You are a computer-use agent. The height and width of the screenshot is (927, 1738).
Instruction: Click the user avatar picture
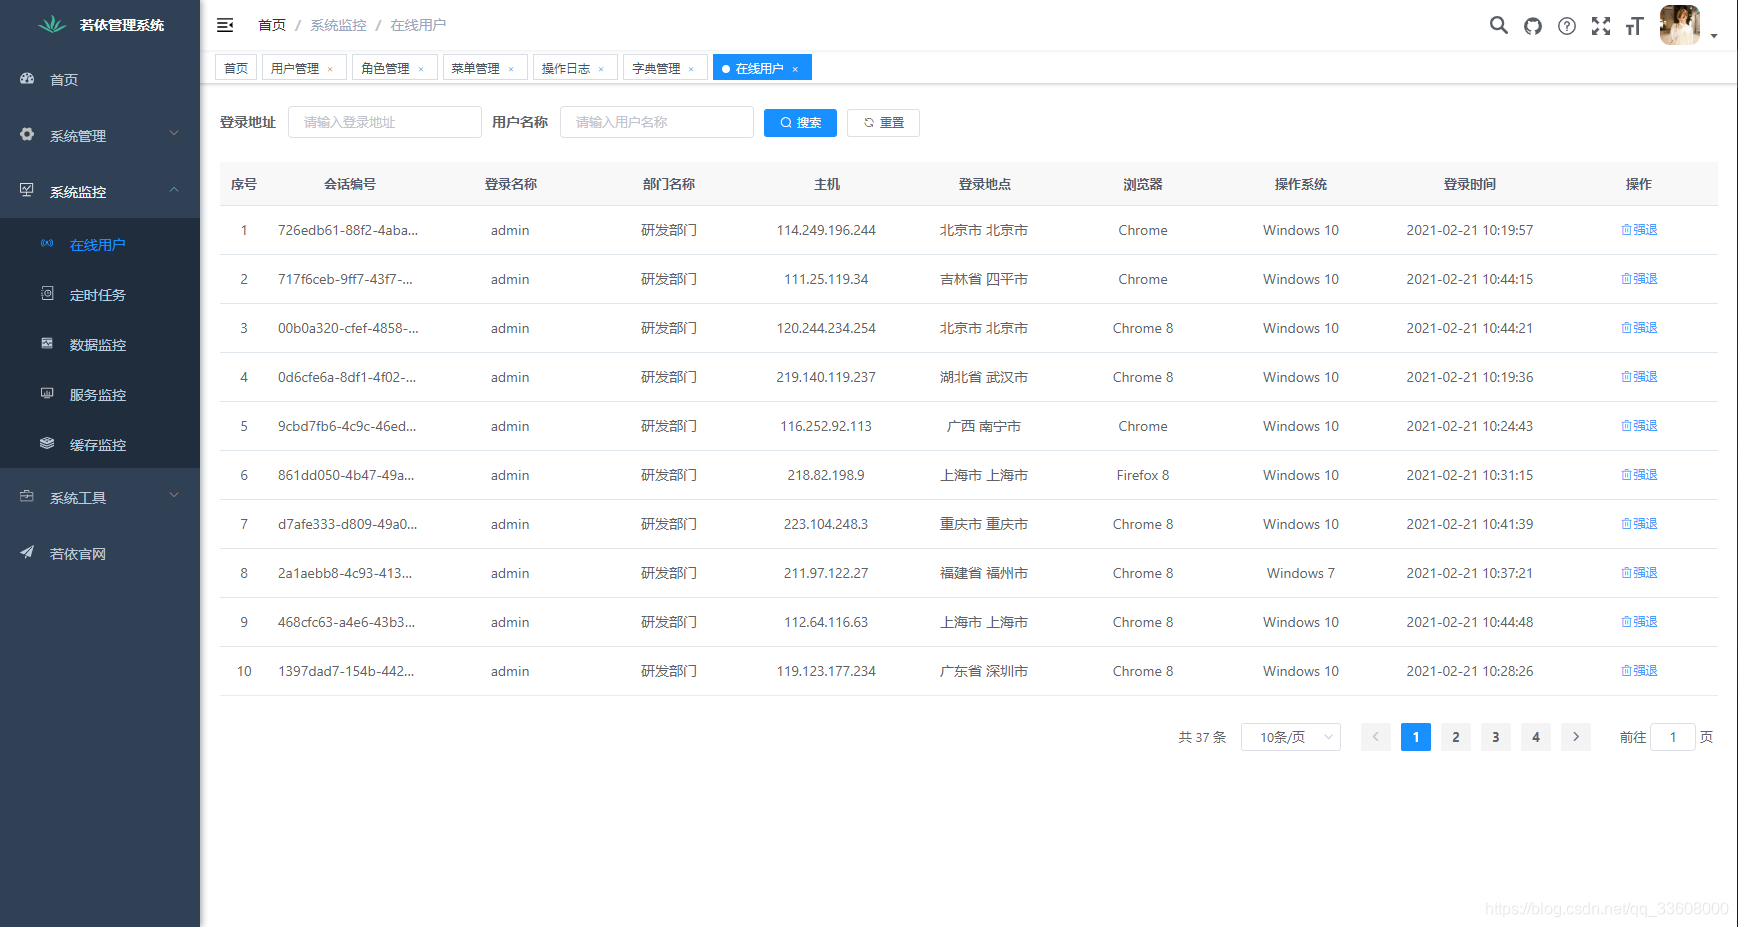[x=1680, y=25]
